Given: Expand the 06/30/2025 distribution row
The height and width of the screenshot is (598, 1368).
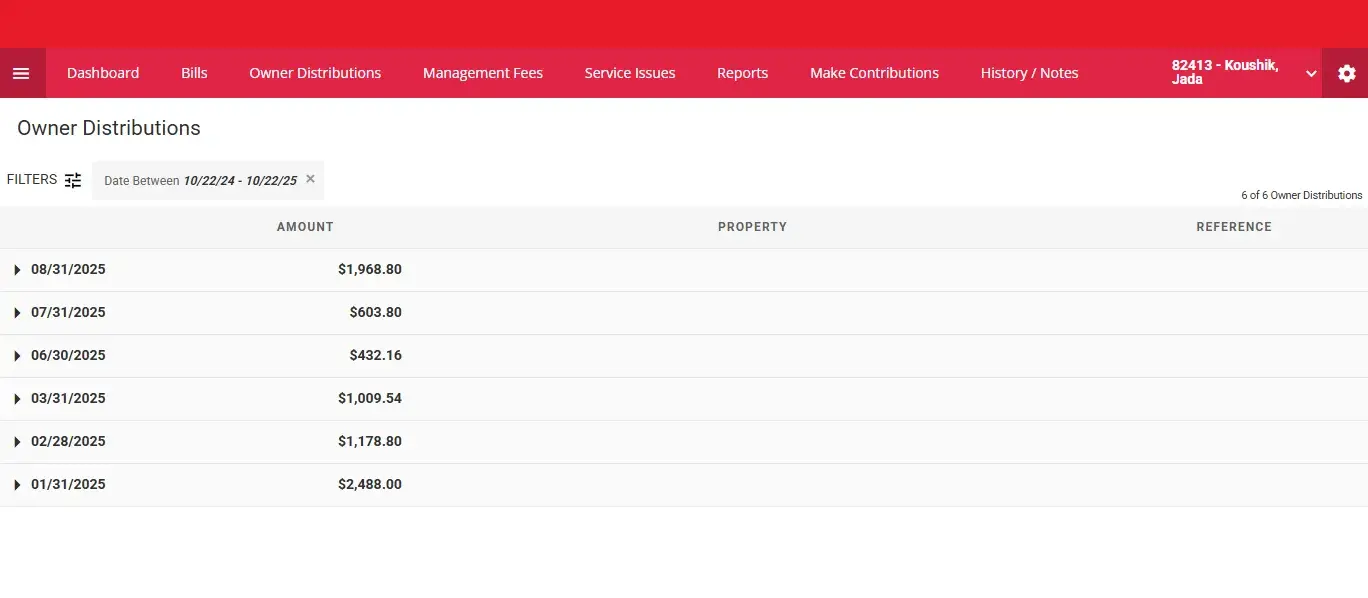Looking at the screenshot, I should (x=17, y=356).
